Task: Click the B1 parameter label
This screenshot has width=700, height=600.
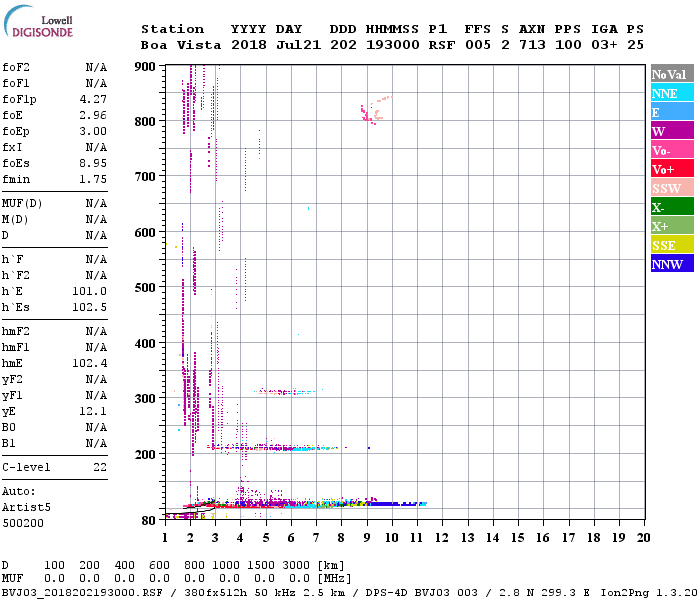Action: click(9, 443)
